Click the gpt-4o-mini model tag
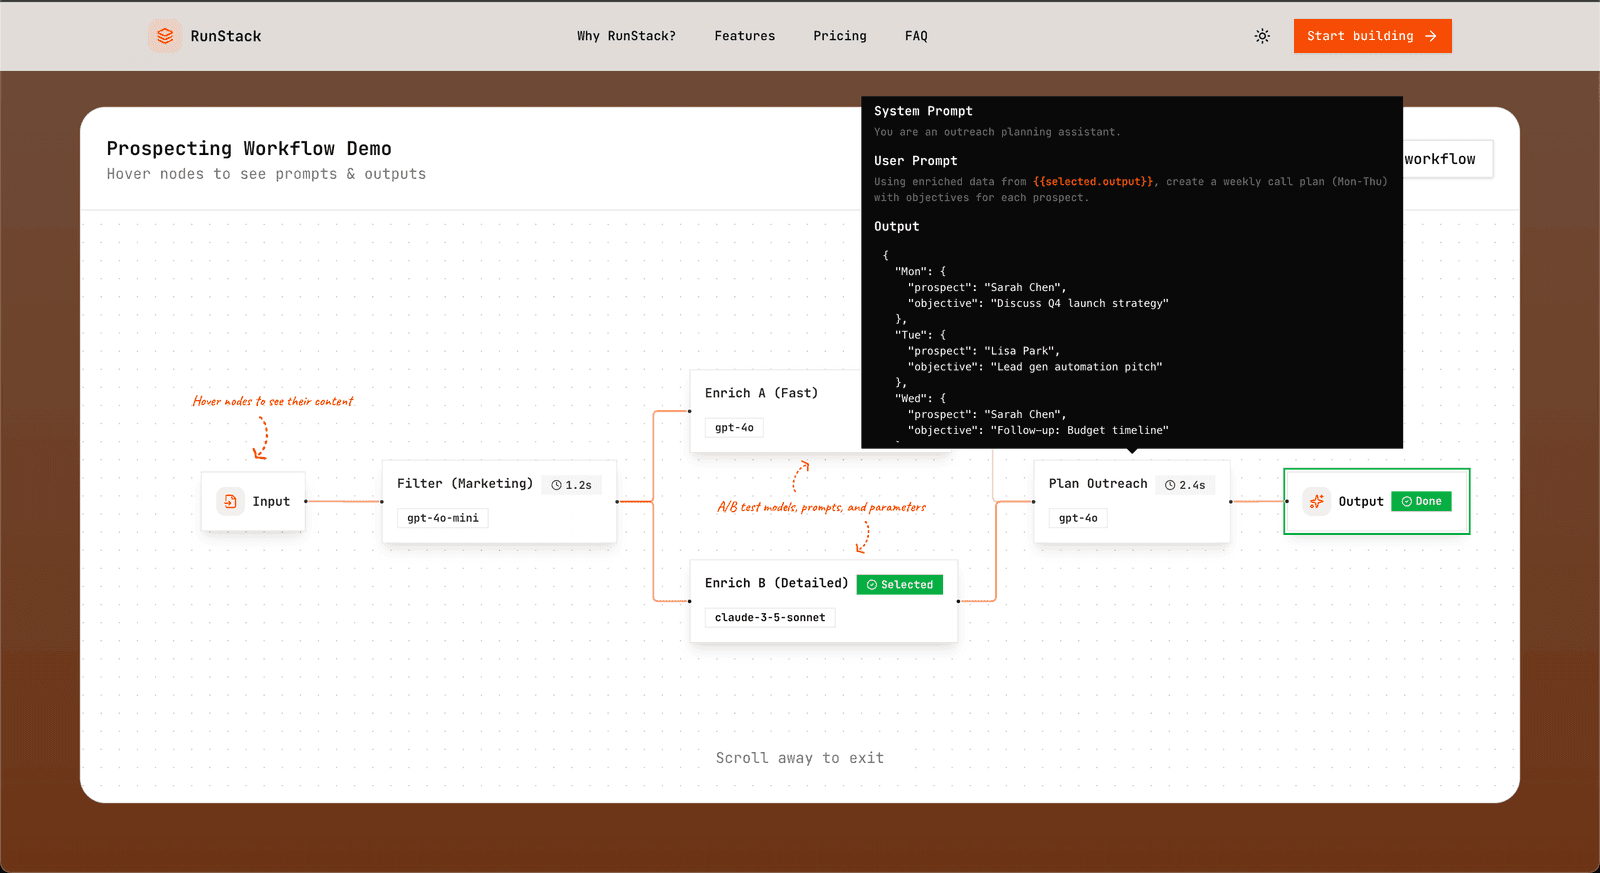This screenshot has width=1600, height=873. pos(443,518)
